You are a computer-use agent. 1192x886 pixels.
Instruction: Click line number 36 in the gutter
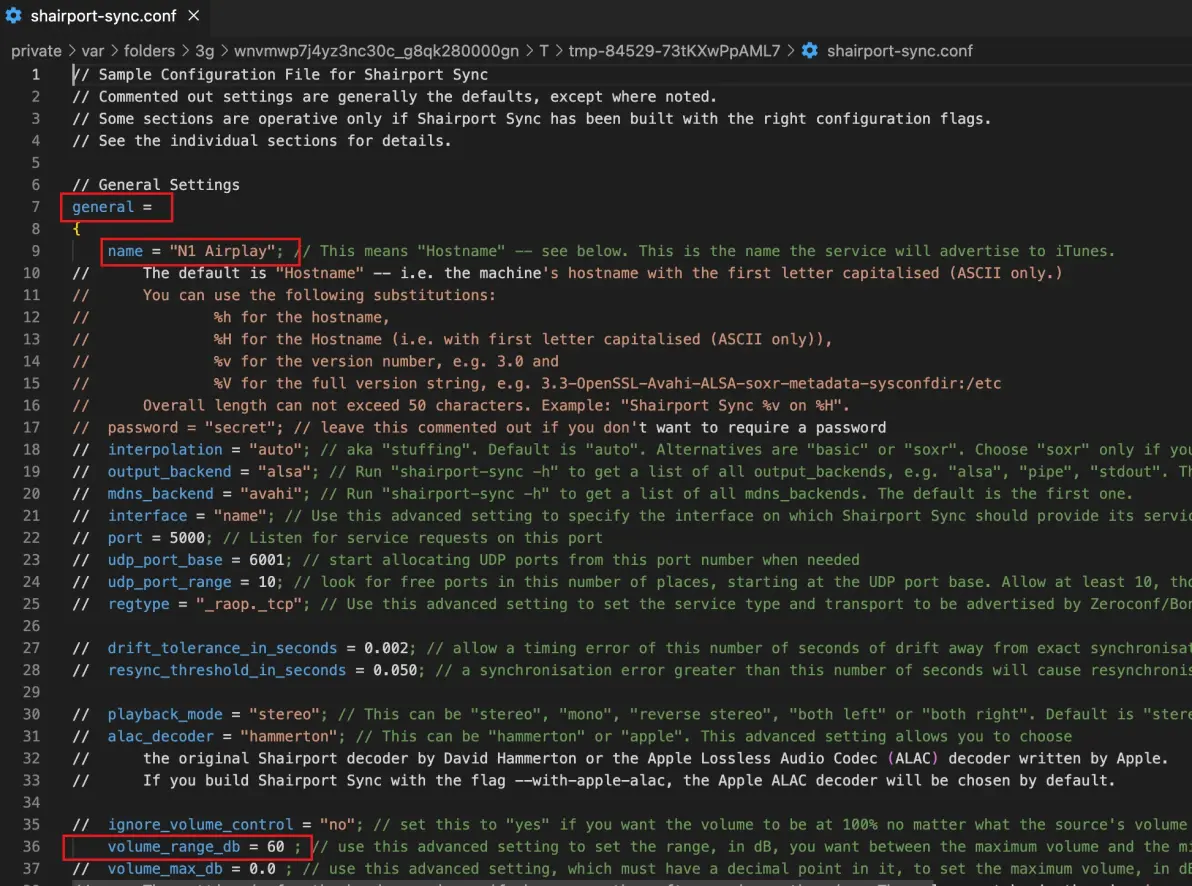(31, 846)
